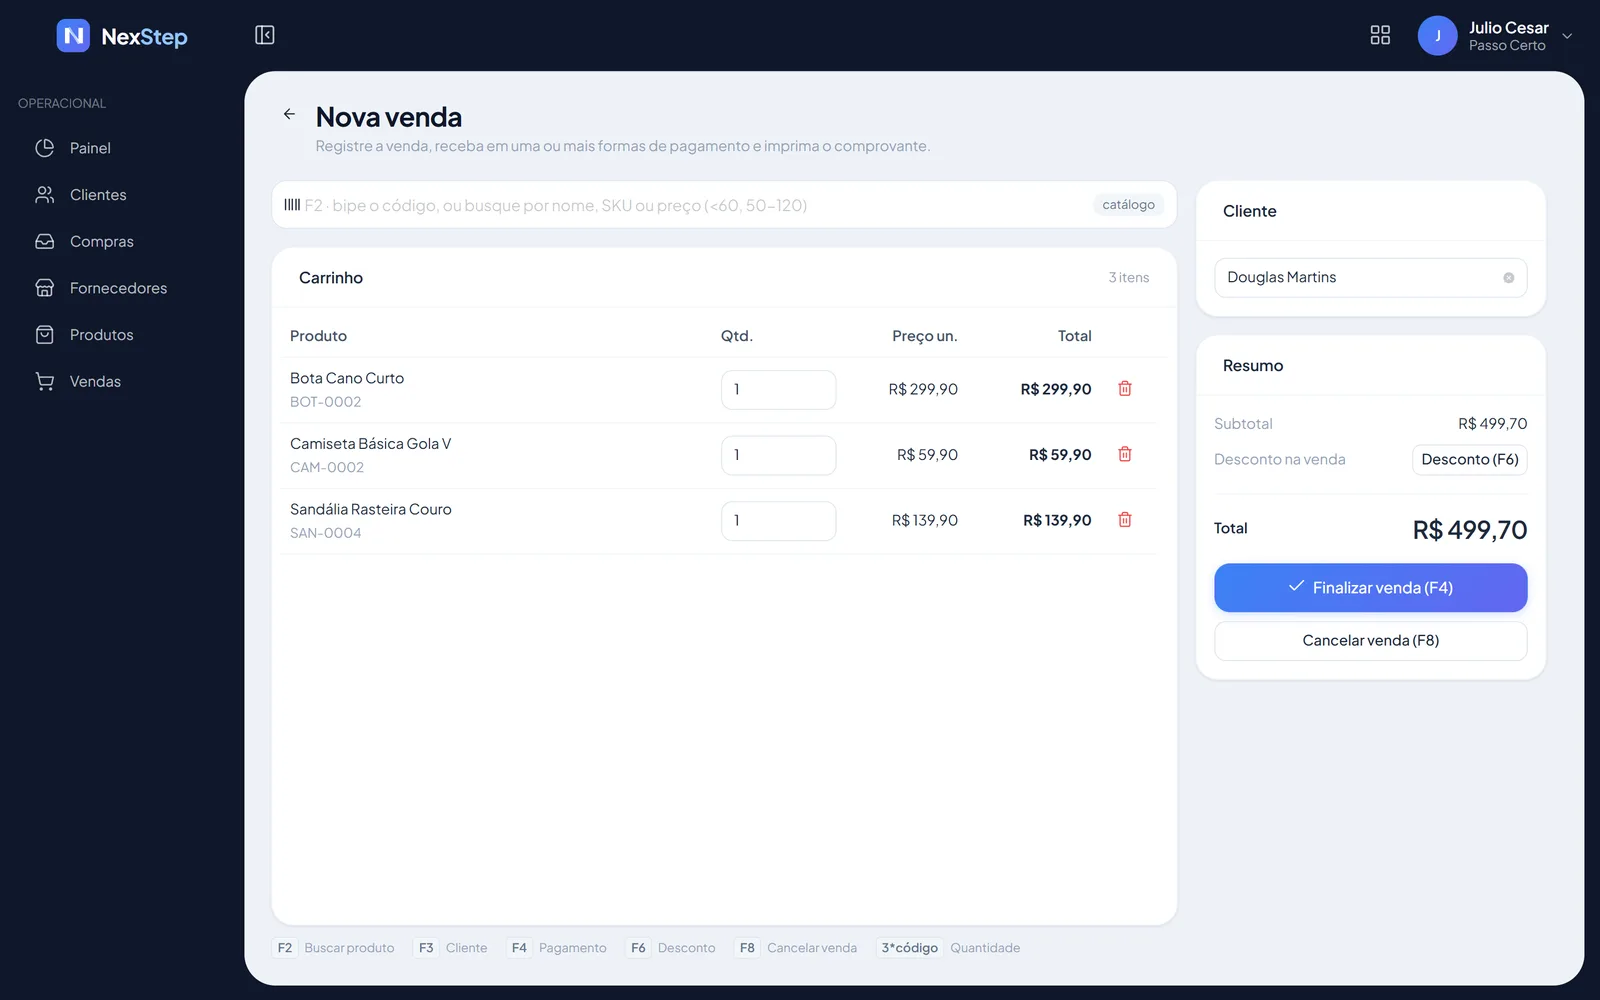1600x1000 pixels.
Task: Click the Desconto (F6) button
Action: click(x=1469, y=460)
